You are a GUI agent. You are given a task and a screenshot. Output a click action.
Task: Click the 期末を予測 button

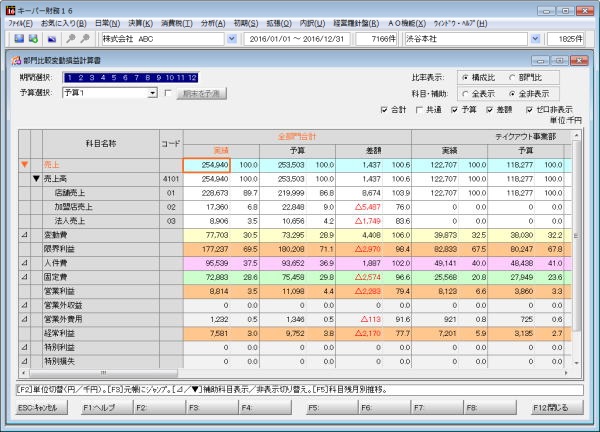201,93
